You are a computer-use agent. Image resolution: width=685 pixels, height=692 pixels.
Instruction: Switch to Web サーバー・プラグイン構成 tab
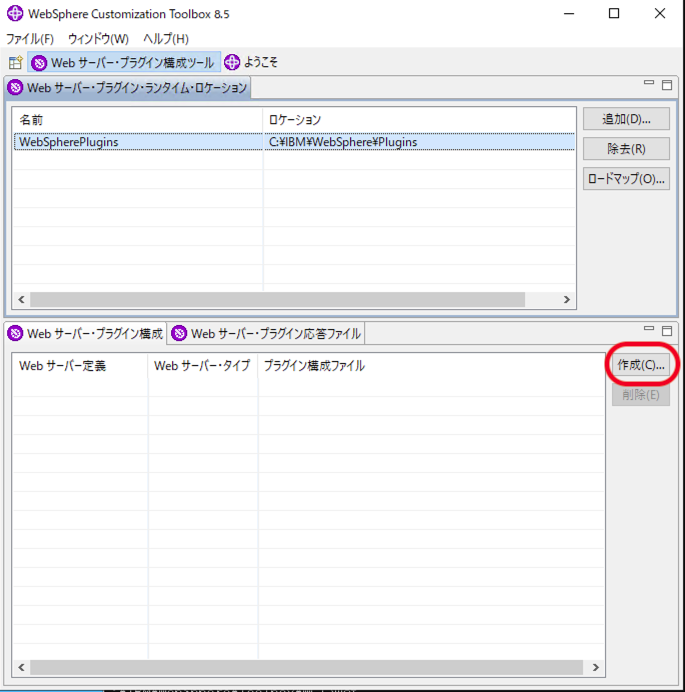pos(86,333)
